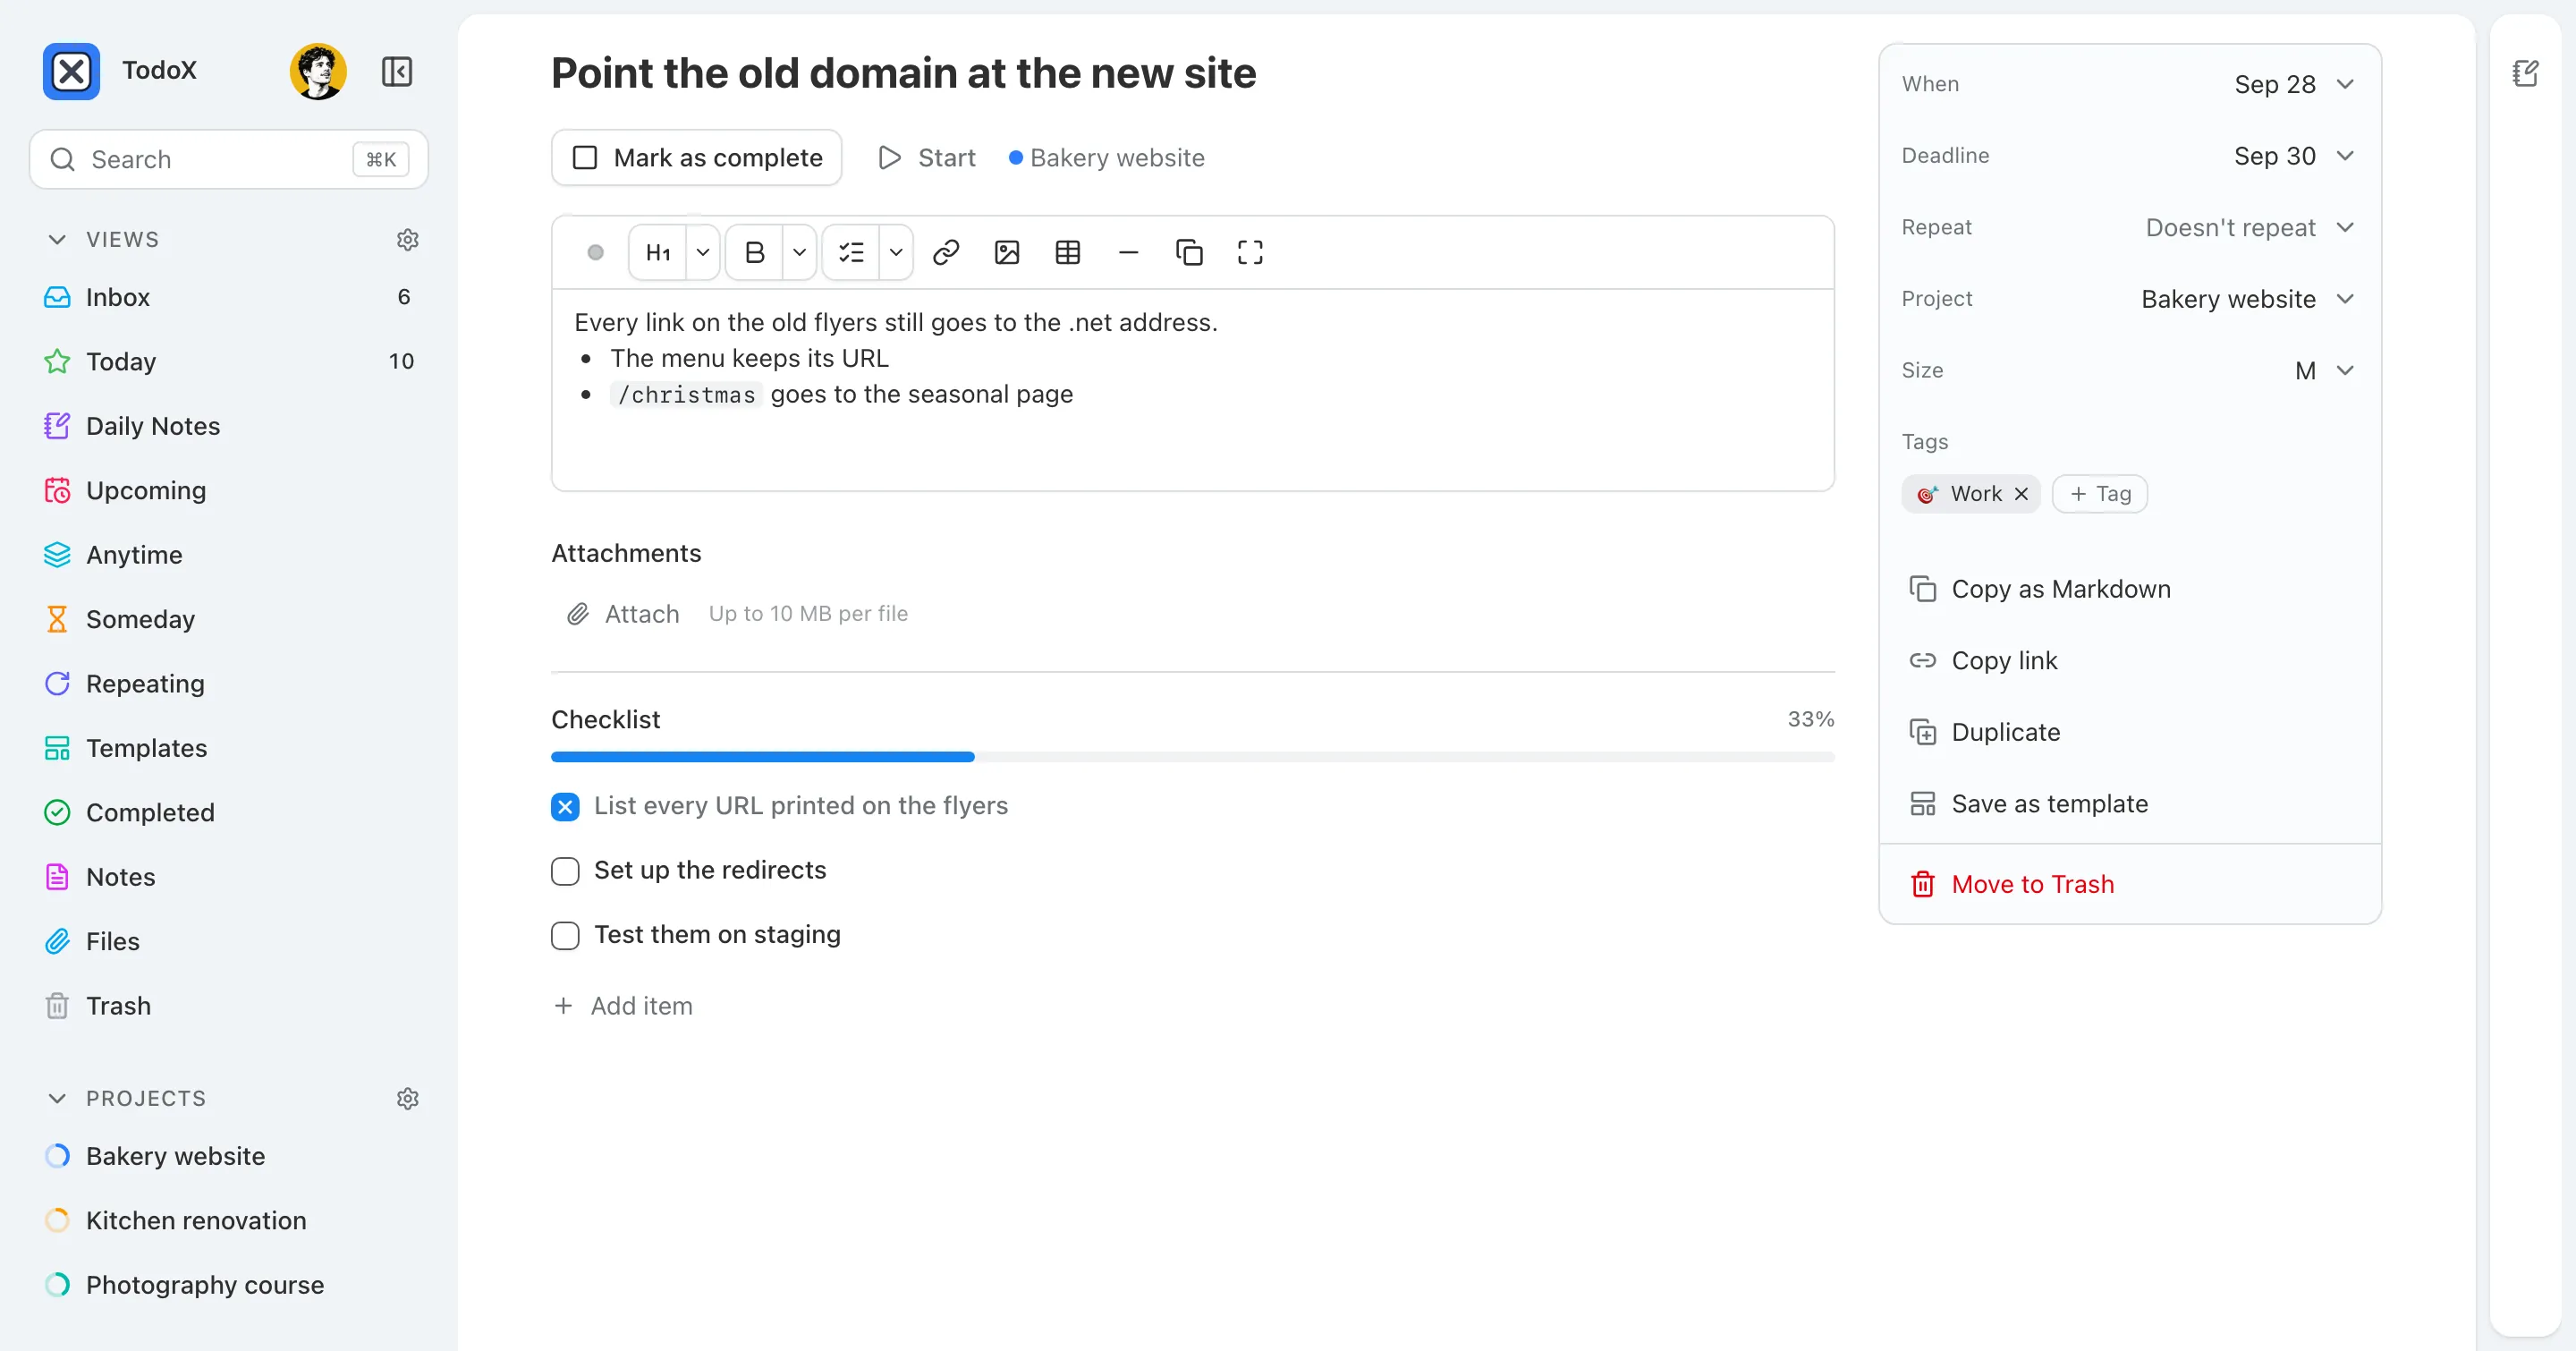Open the Notes view

click(229, 877)
